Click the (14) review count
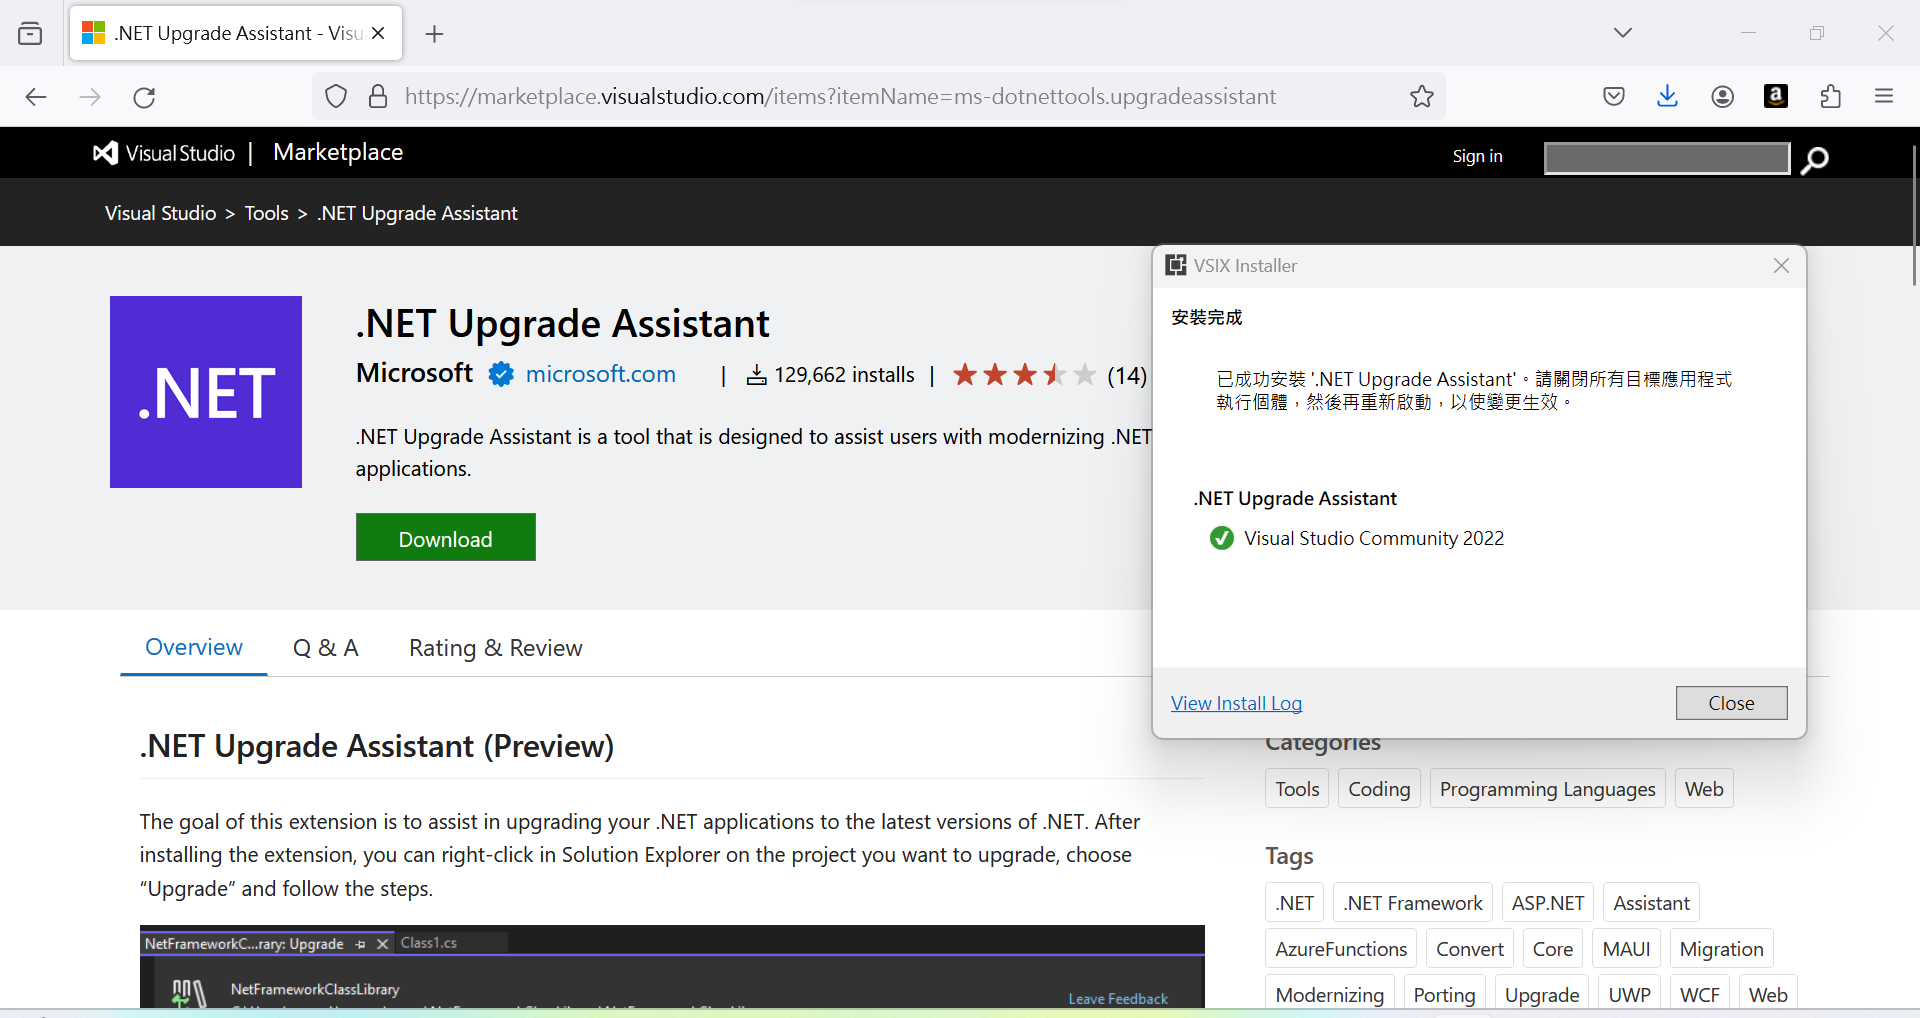 pos(1127,375)
